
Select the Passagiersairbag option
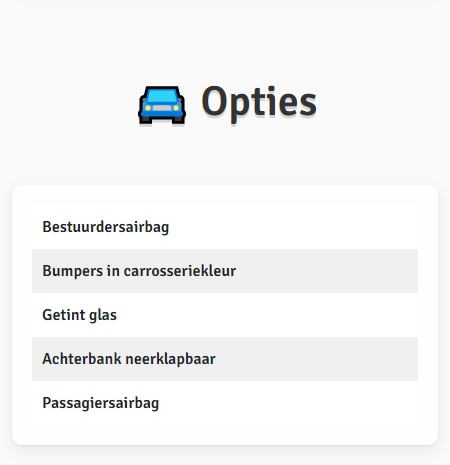[225, 403]
